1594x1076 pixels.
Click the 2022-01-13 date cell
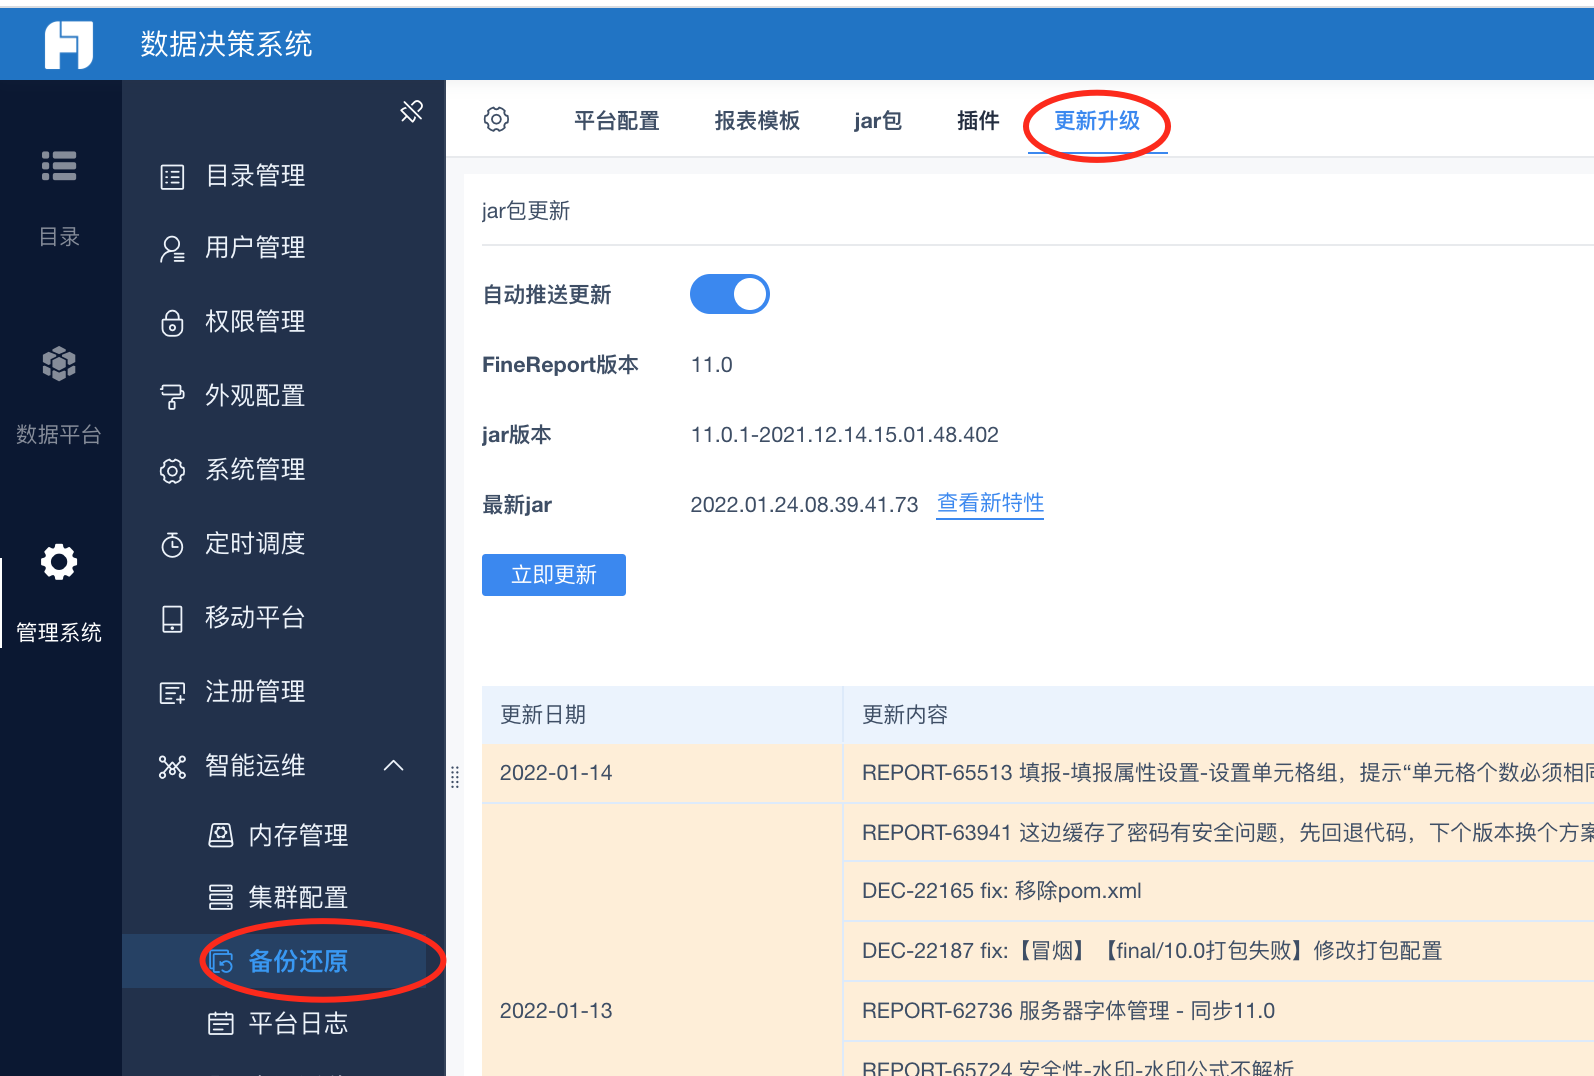point(662,940)
